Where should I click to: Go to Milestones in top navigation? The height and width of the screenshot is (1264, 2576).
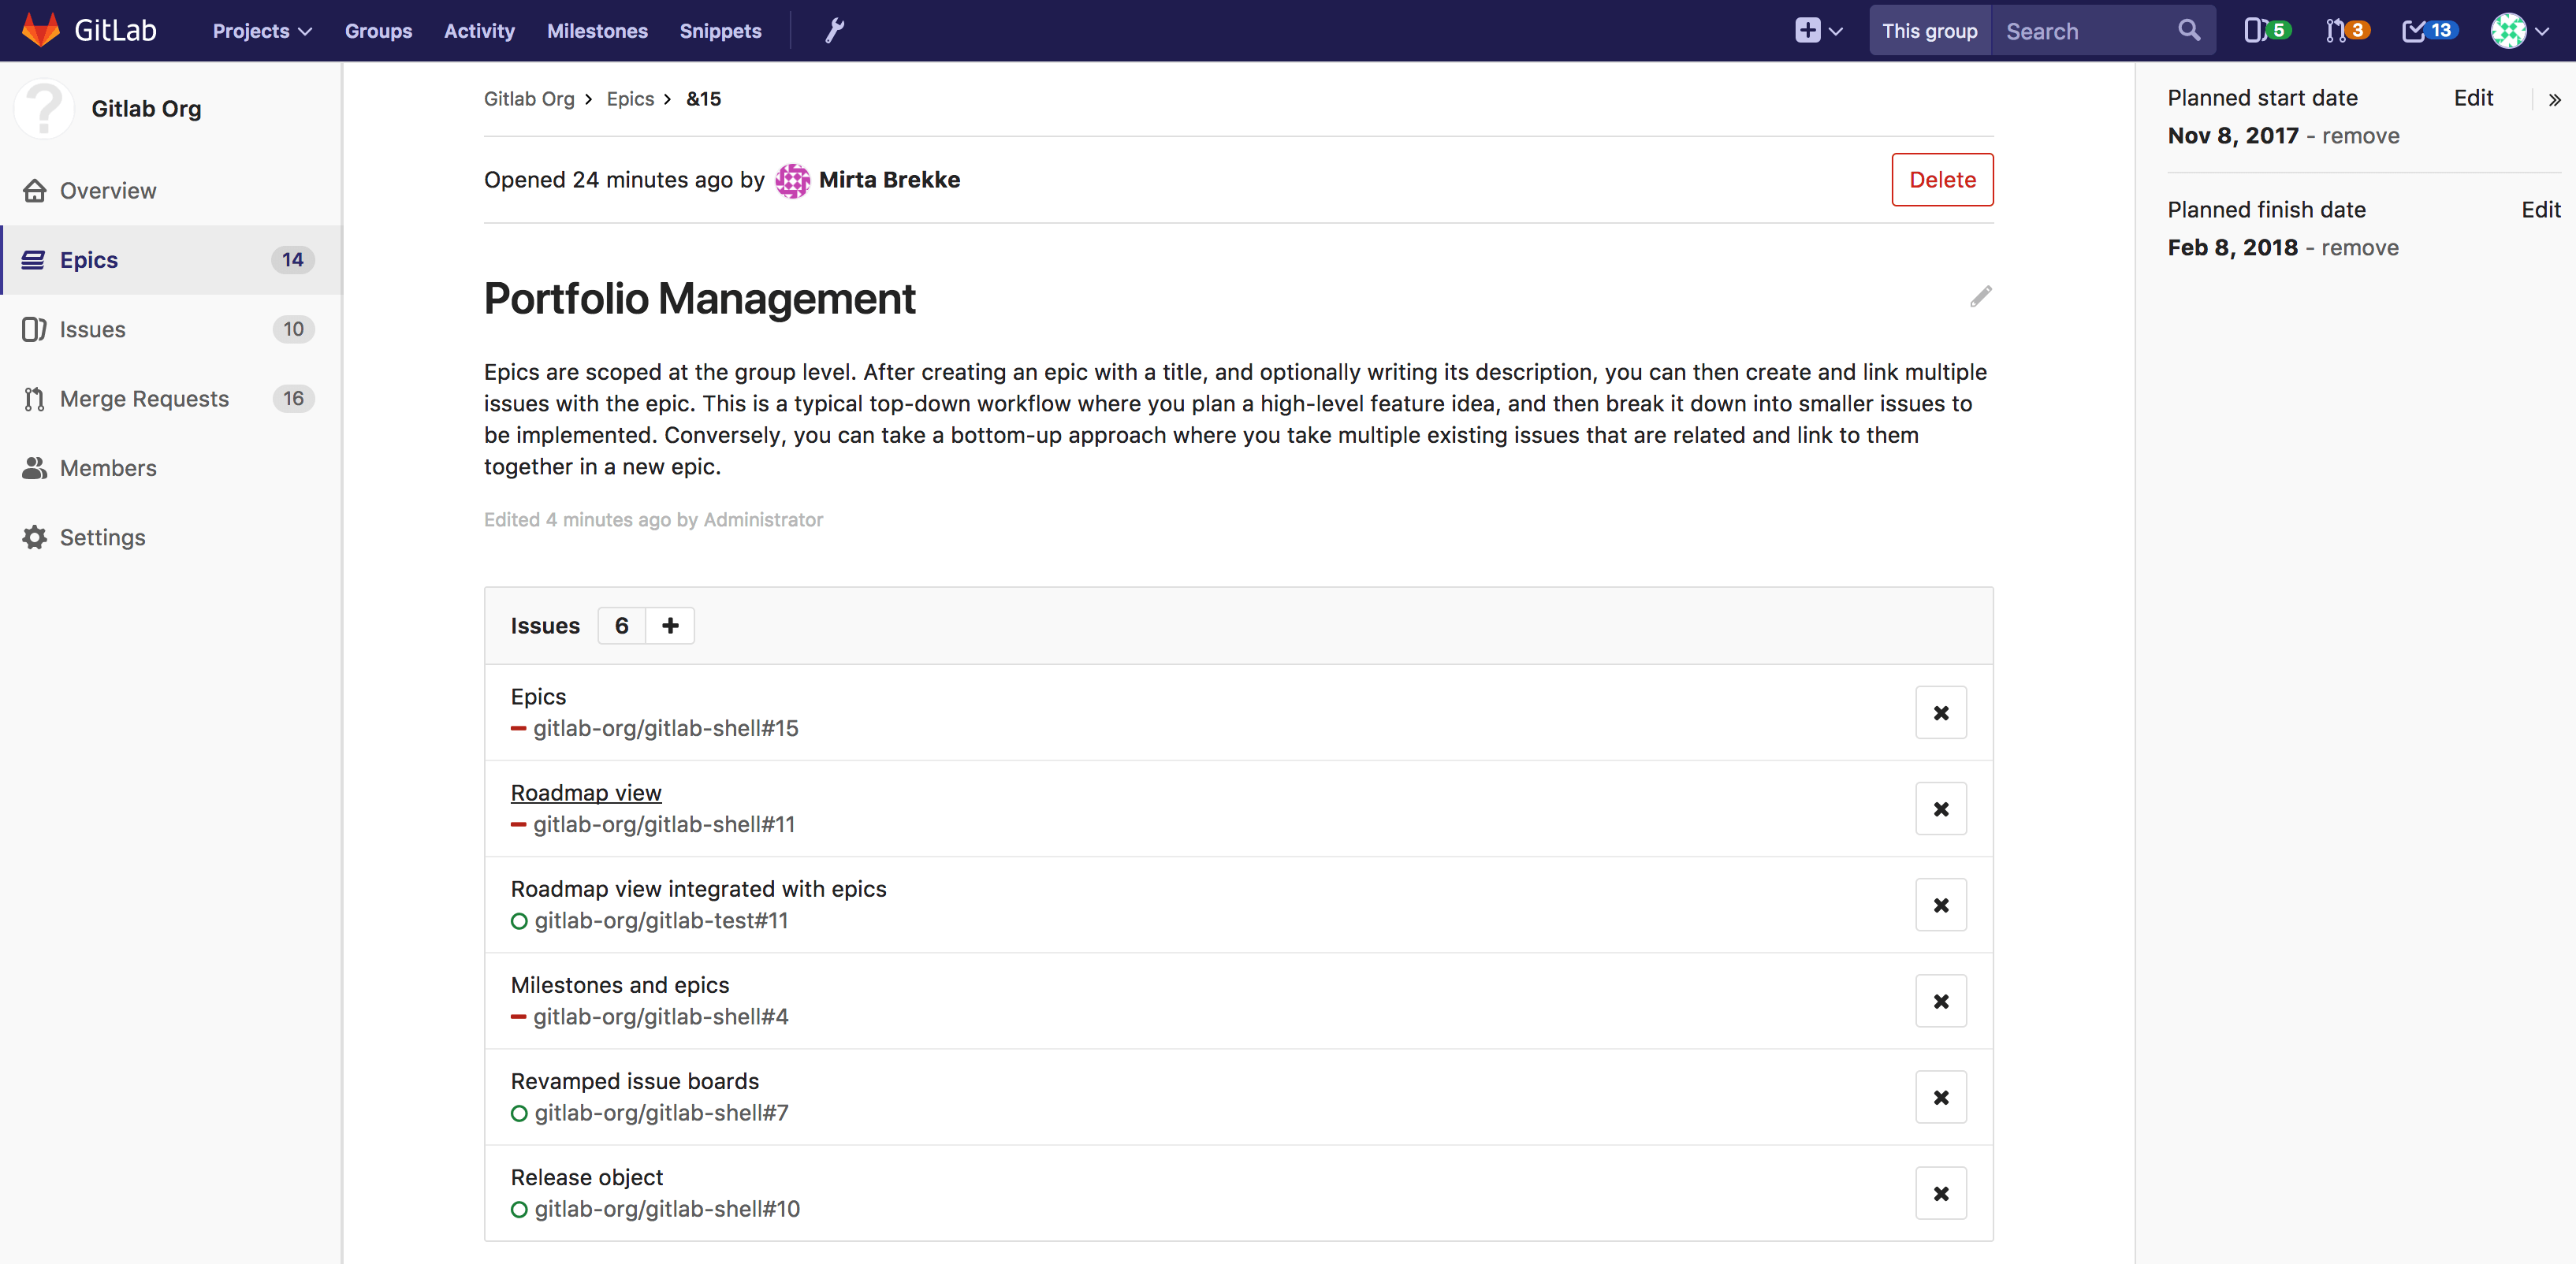(x=597, y=31)
